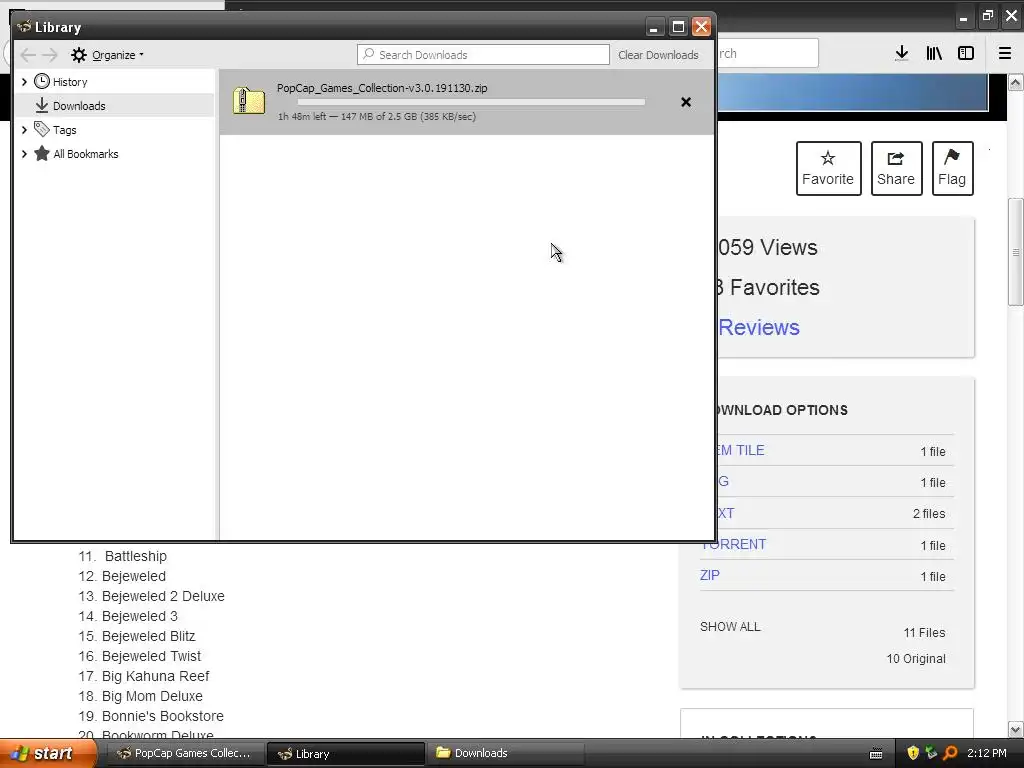This screenshot has width=1024, height=768.
Task: Toggle Firefox sidebar icon
Action: (966, 54)
